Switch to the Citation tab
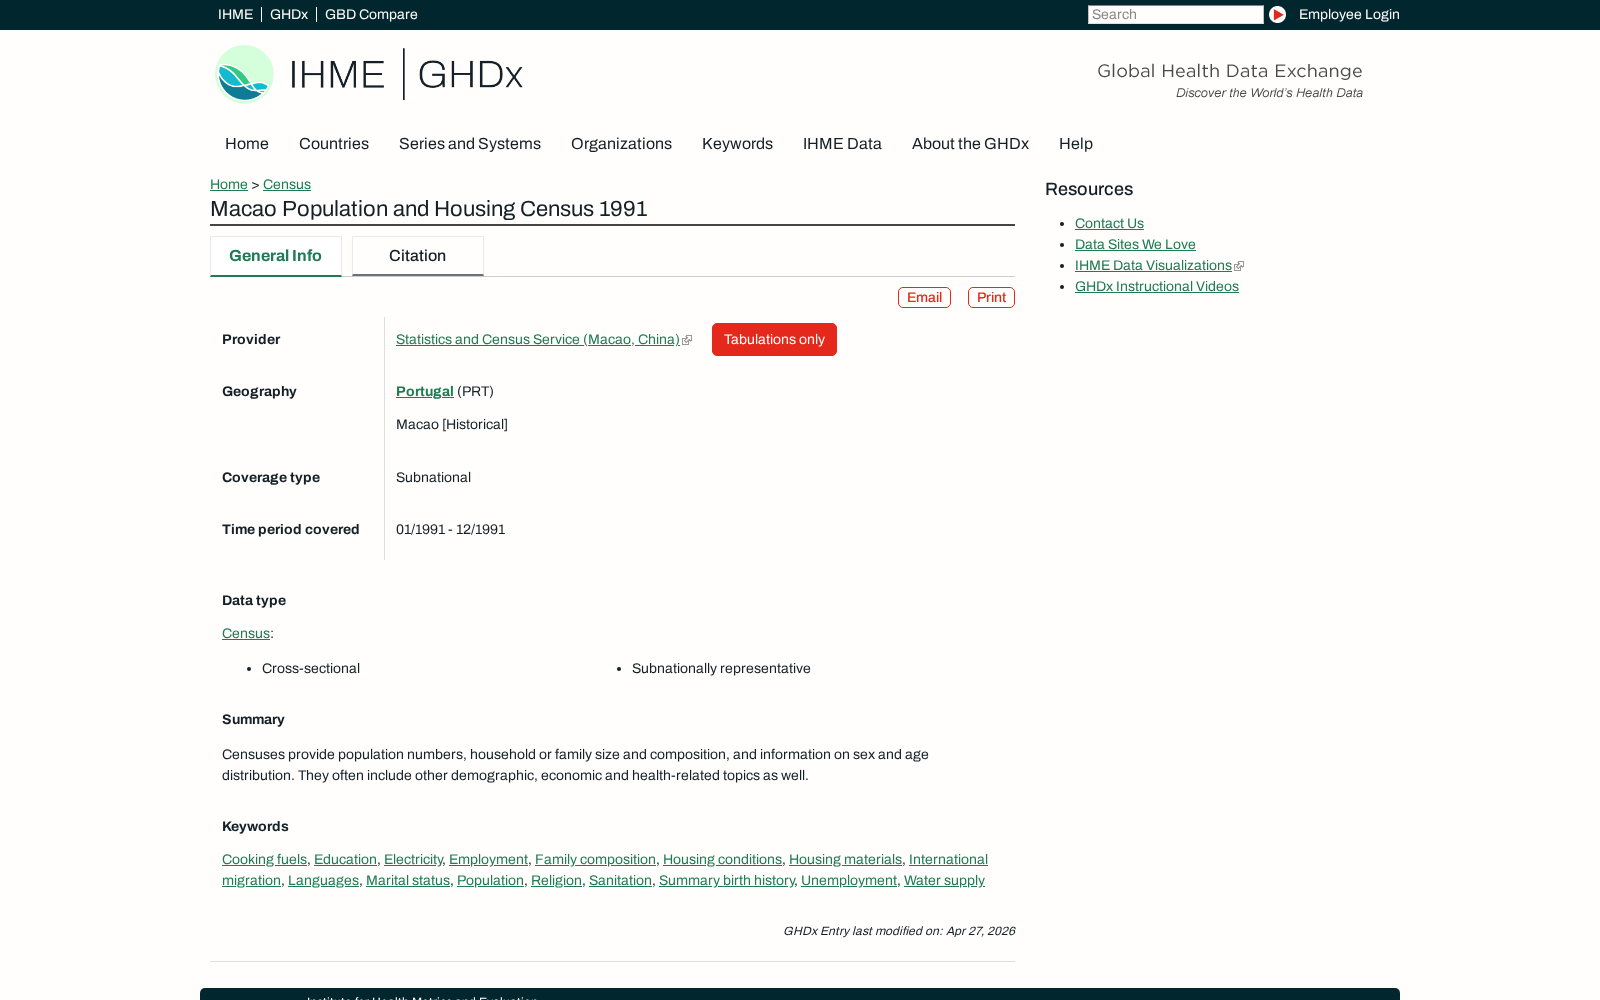The height and width of the screenshot is (1000, 1600). 418,256
